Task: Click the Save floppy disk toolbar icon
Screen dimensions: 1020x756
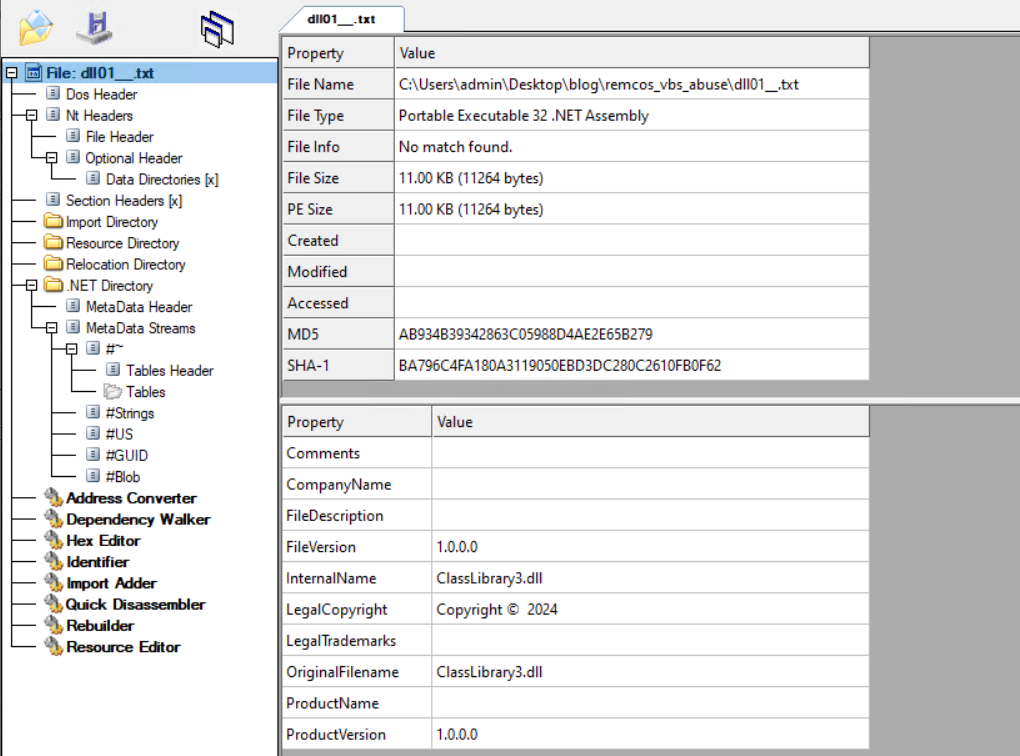Action: (96, 27)
